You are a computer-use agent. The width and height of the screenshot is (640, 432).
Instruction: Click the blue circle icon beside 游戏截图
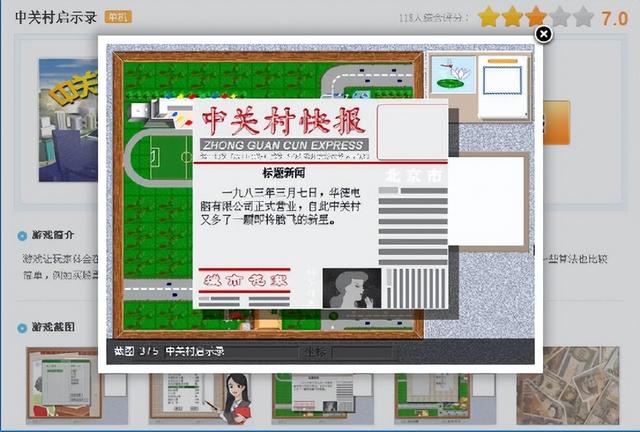[21, 327]
